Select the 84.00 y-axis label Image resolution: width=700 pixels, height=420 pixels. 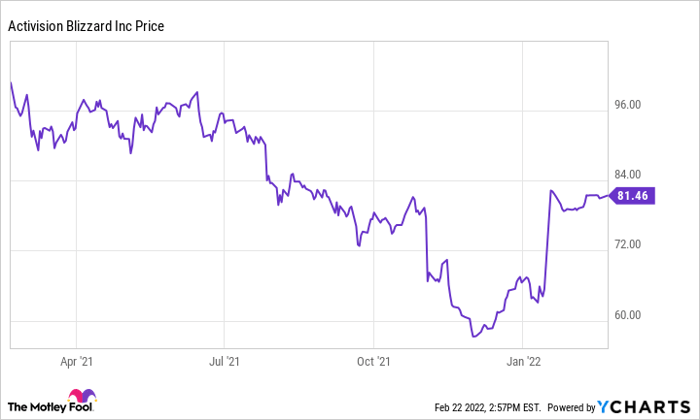coord(632,175)
